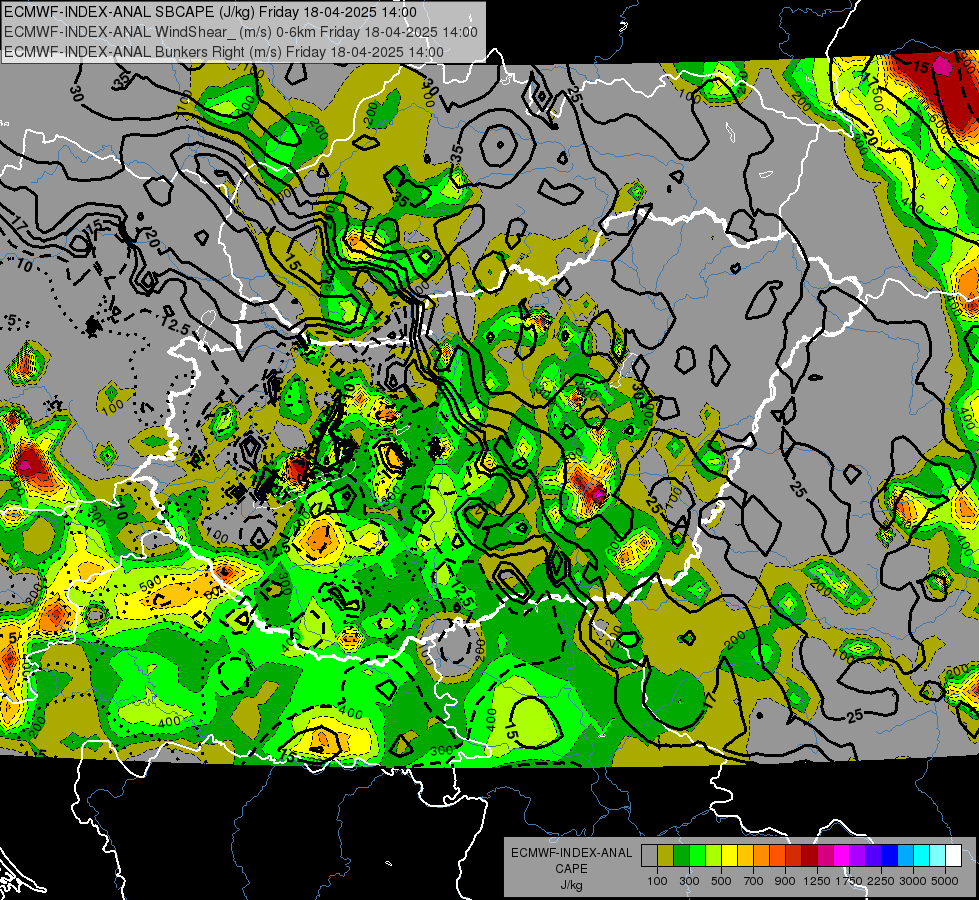This screenshot has height=900, width=979.
Task: Click the legend value 1750
Action: (x=850, y=881)
